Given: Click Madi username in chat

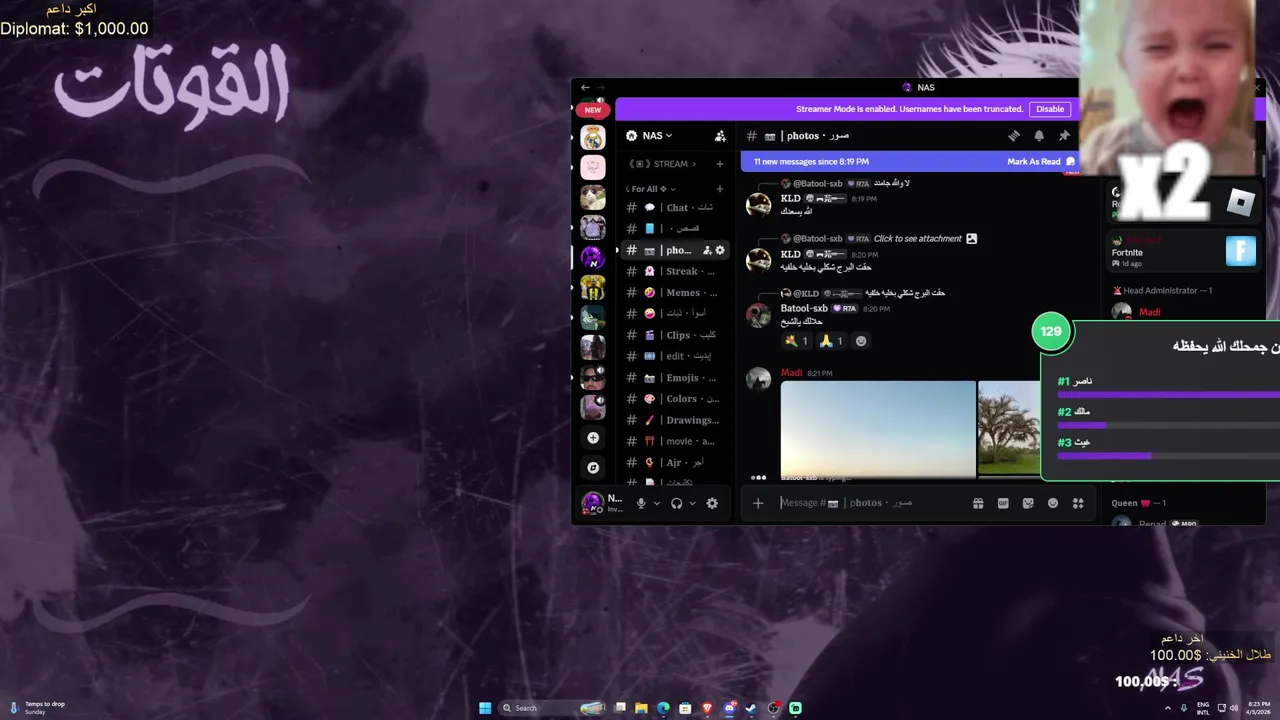Looking at the screenshot, I should pos(791,373).
